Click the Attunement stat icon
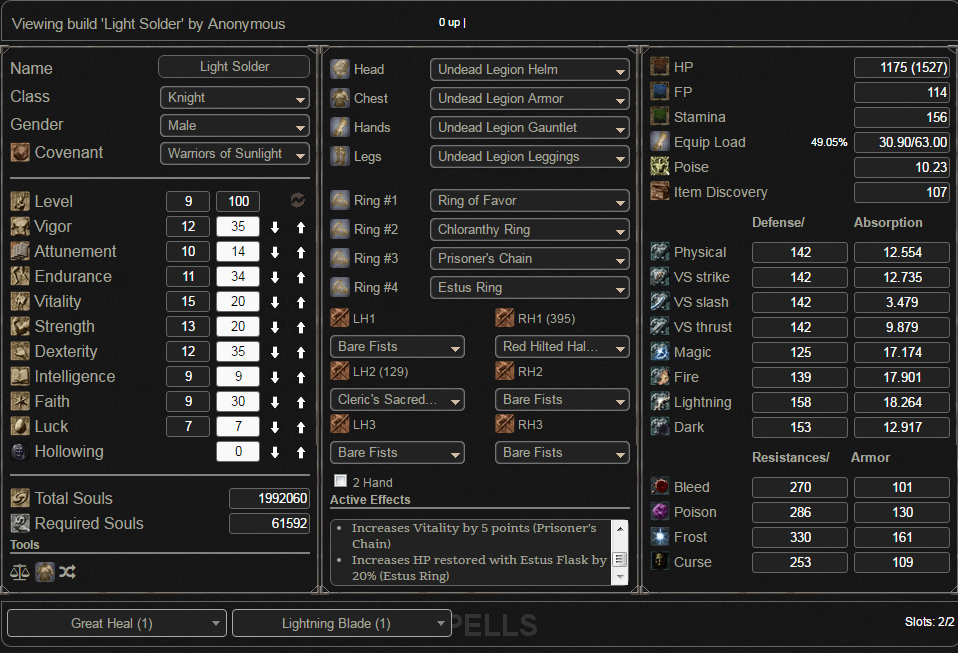 [x=20, y=251]
